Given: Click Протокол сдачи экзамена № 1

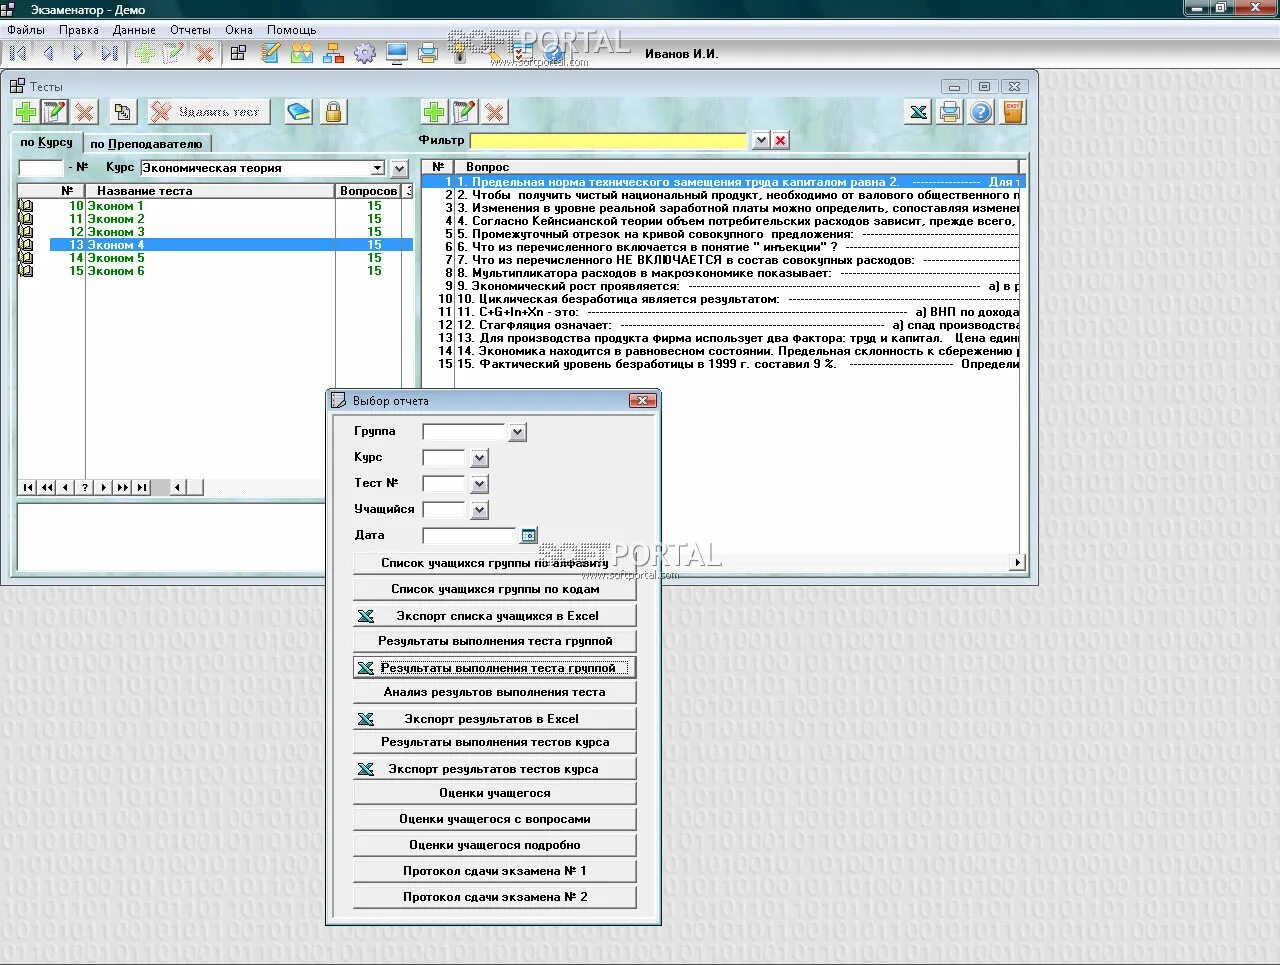Looking at the screenshot, I should click(495, 871).
